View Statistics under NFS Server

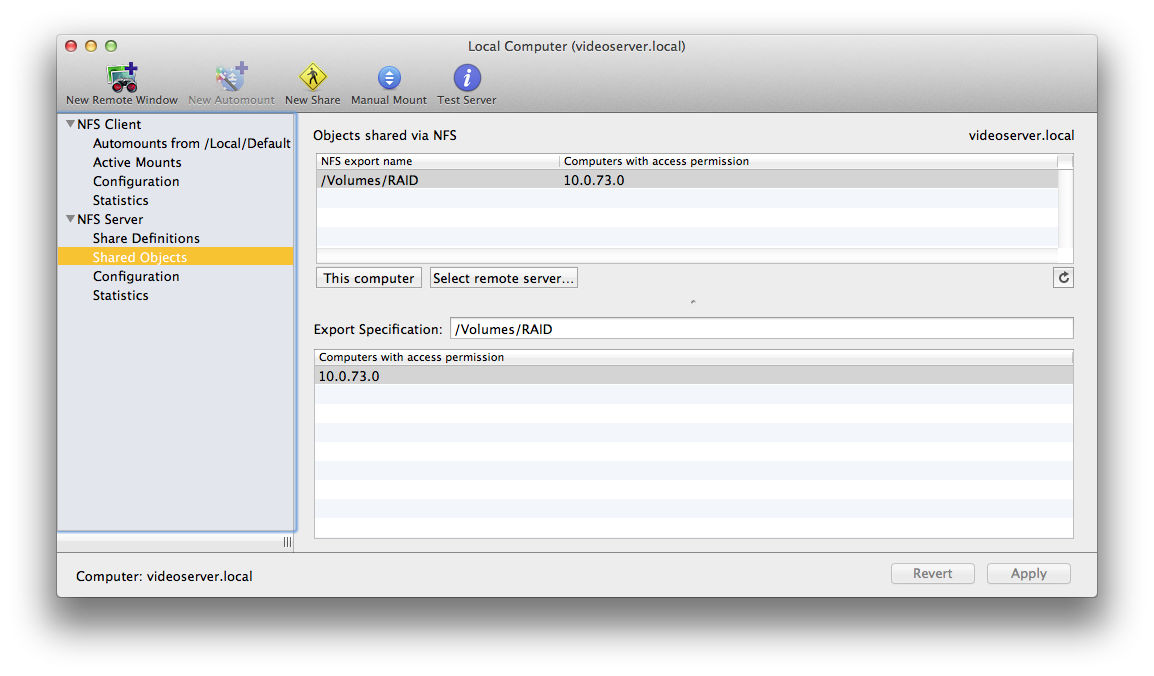click(x=121, y=296)
